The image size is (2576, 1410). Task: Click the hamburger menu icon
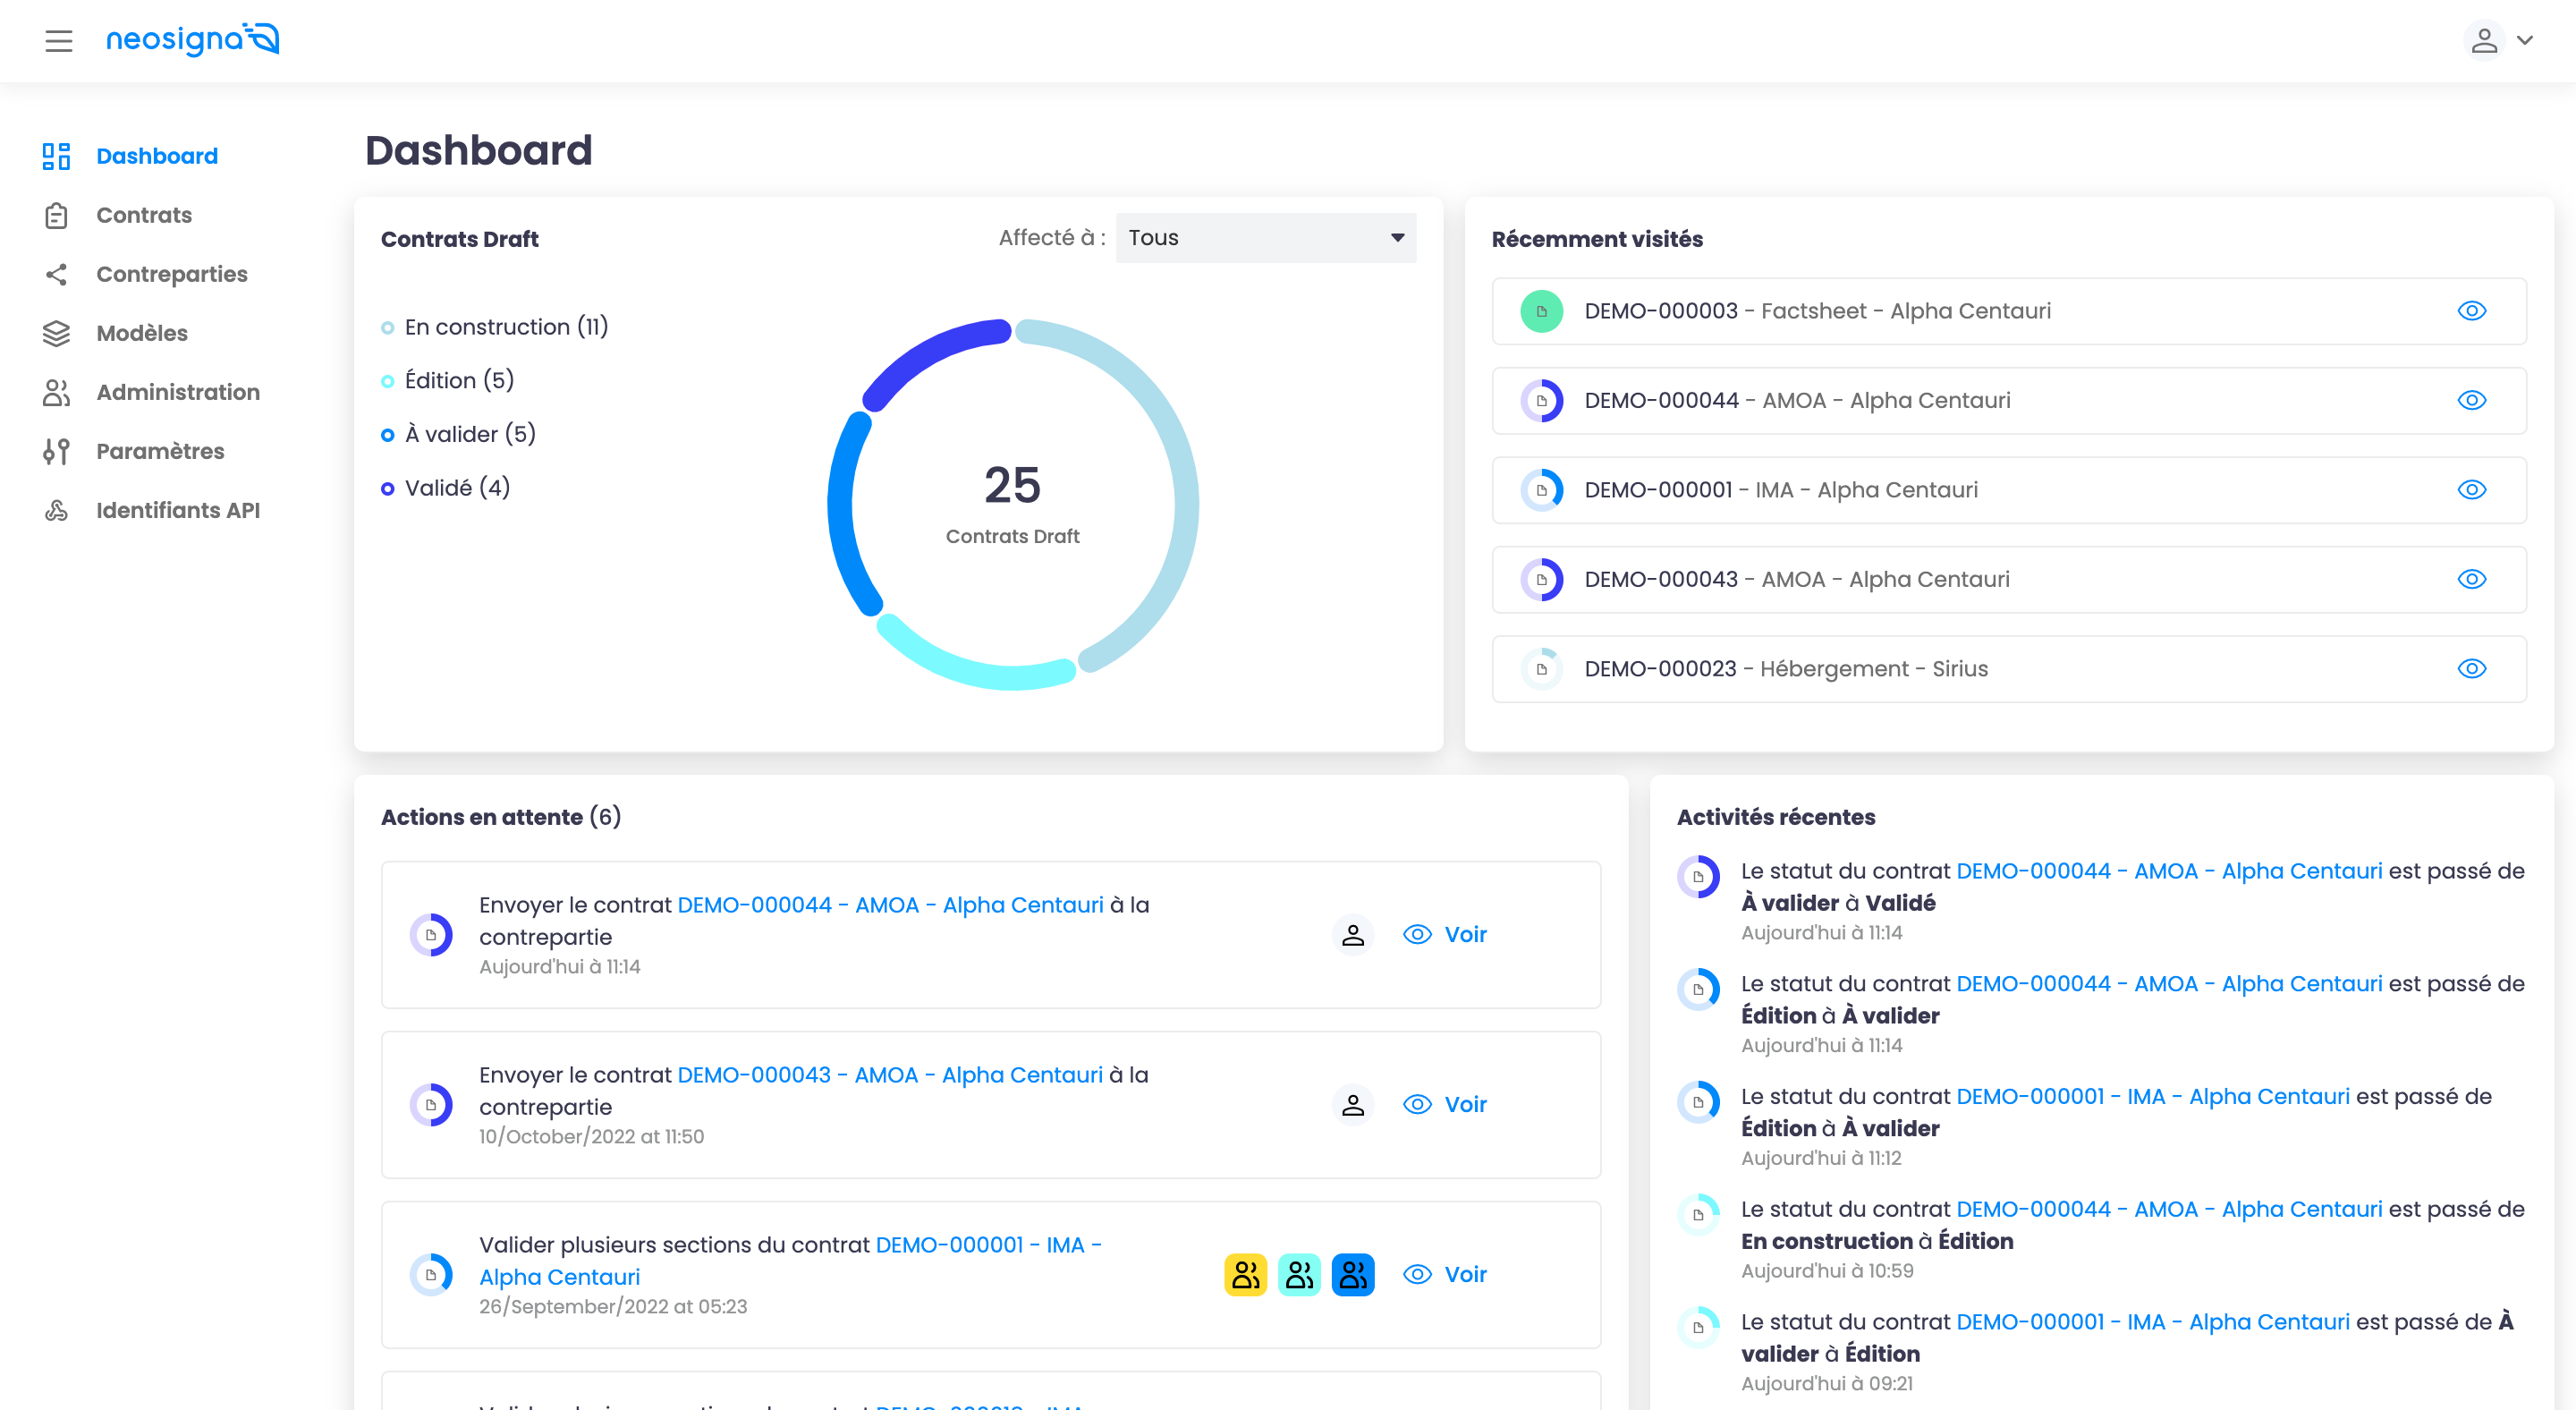pyautogui.click(x=59, y=41)
